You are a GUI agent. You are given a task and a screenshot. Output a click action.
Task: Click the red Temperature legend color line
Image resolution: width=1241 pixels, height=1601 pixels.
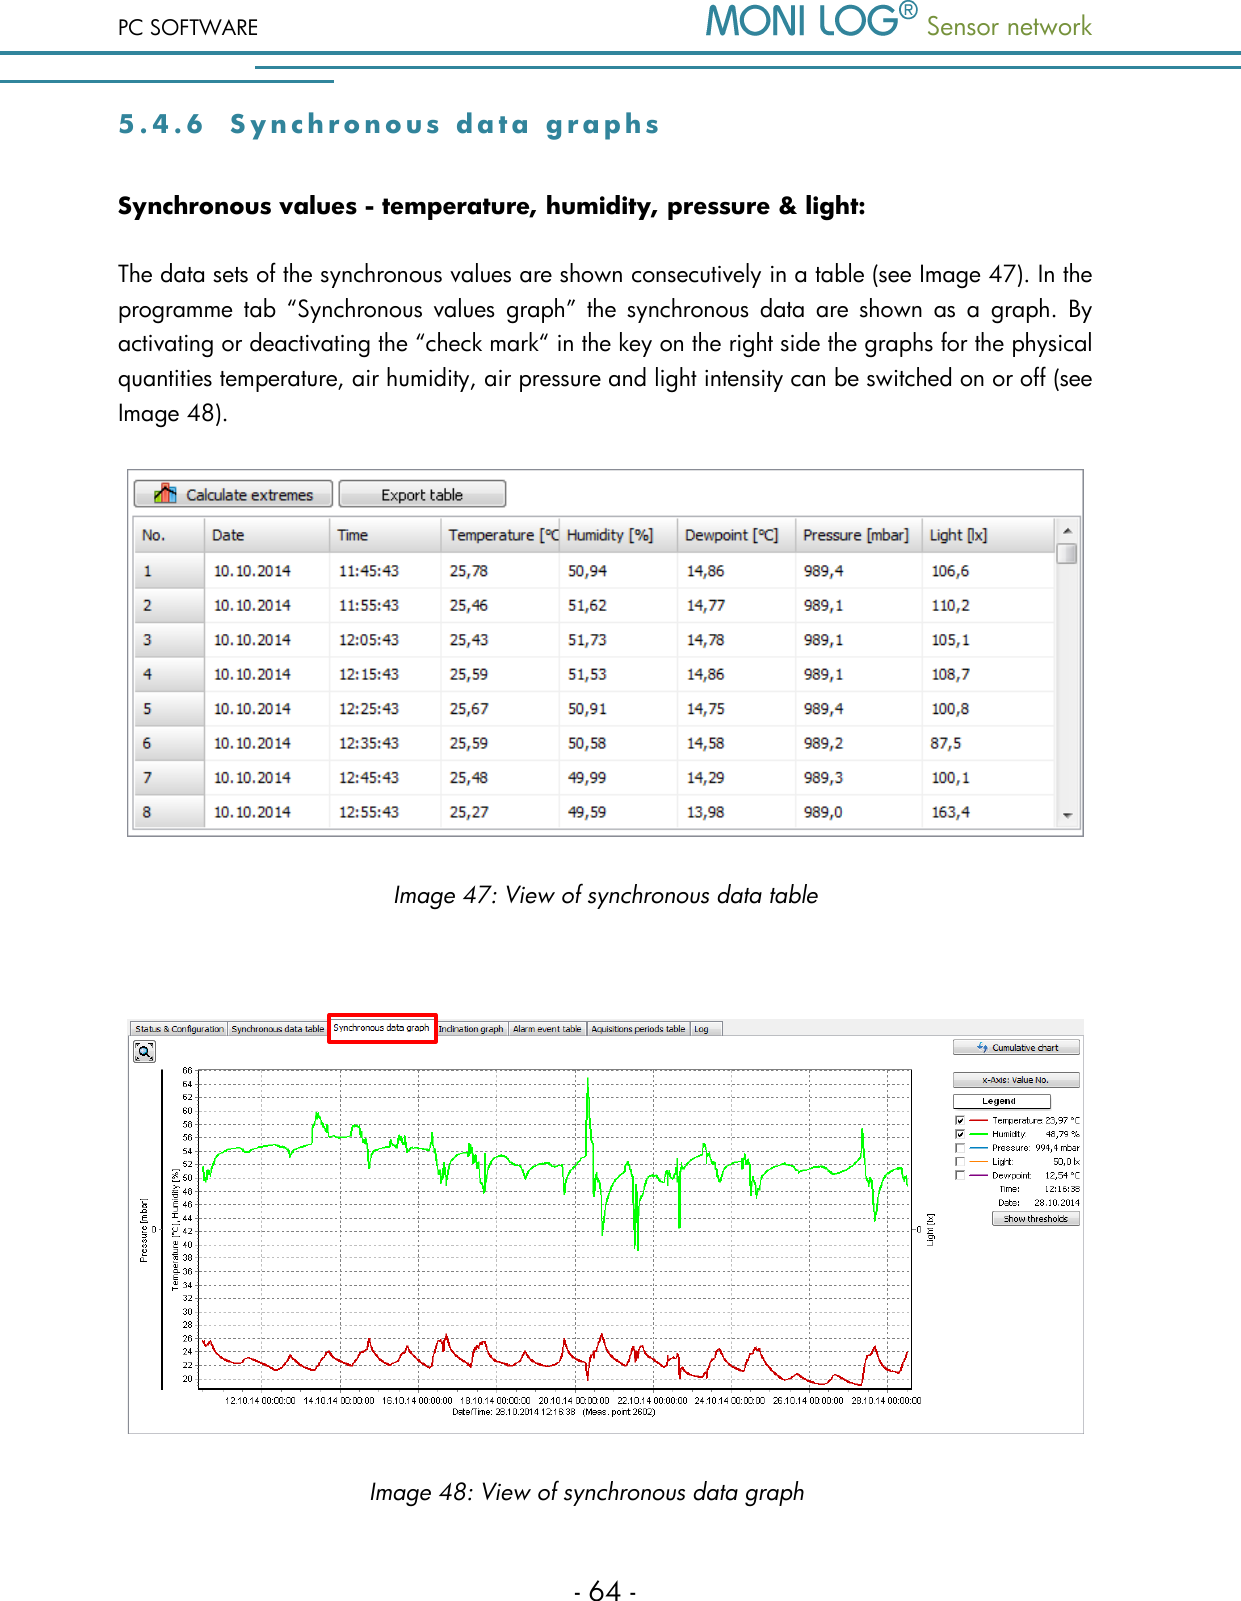coord(978,1121)
